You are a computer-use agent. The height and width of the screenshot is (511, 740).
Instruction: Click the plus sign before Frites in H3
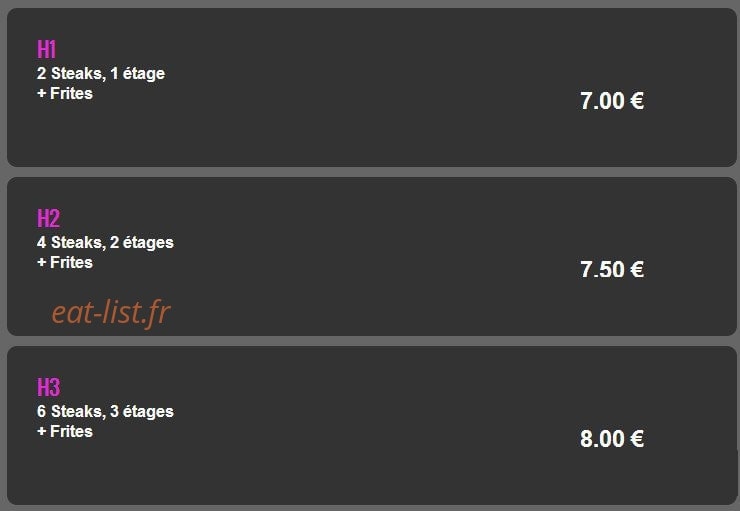pos(42,431)
